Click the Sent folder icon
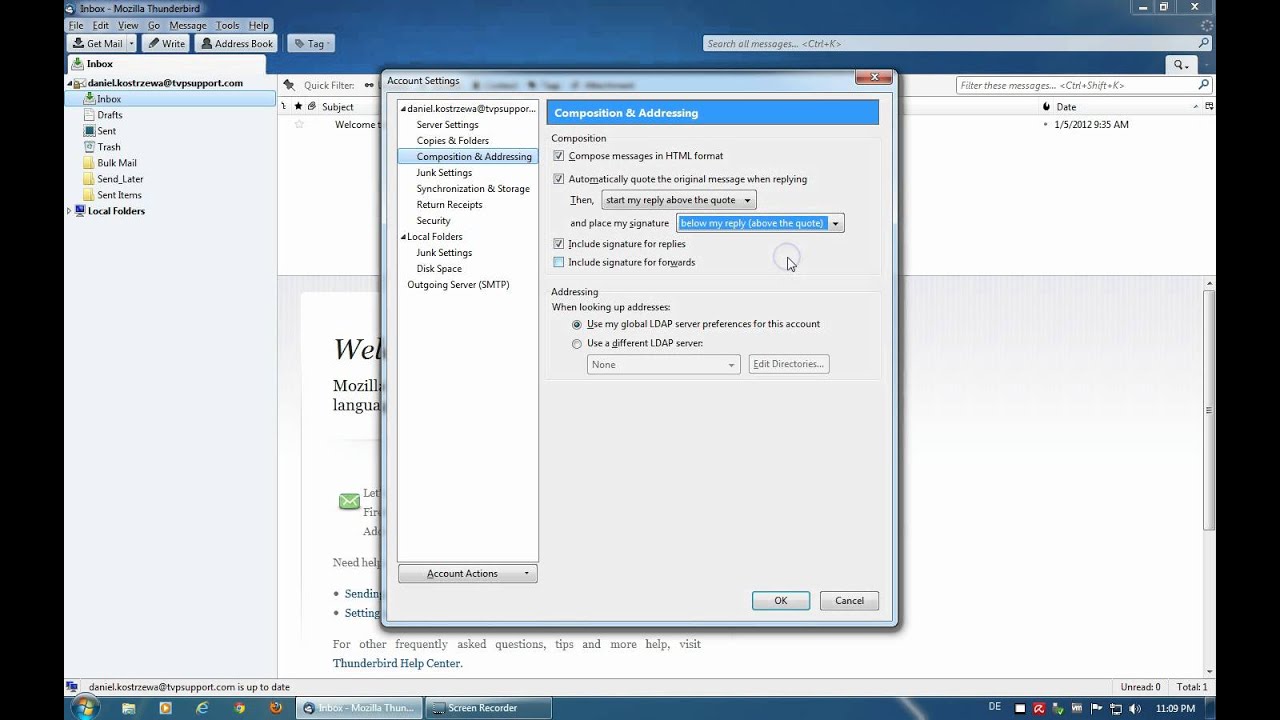This screenshot has width=1280, height=720. [x=89, y=131]
